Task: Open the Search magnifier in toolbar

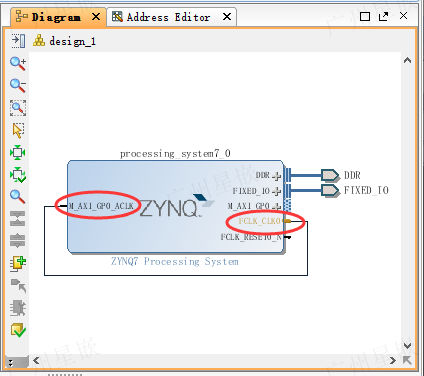Action: point(18,197)
